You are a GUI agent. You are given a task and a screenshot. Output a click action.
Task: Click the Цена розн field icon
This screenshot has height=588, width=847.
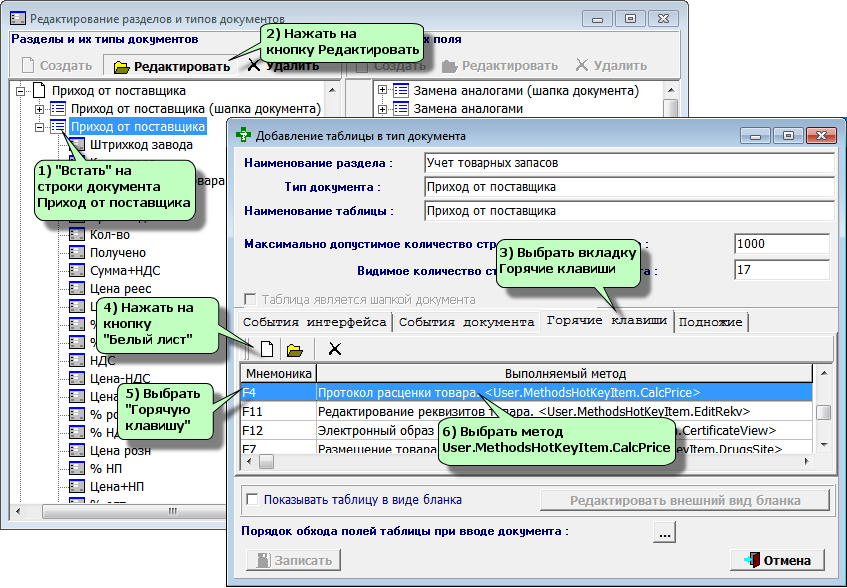(77, 451)
